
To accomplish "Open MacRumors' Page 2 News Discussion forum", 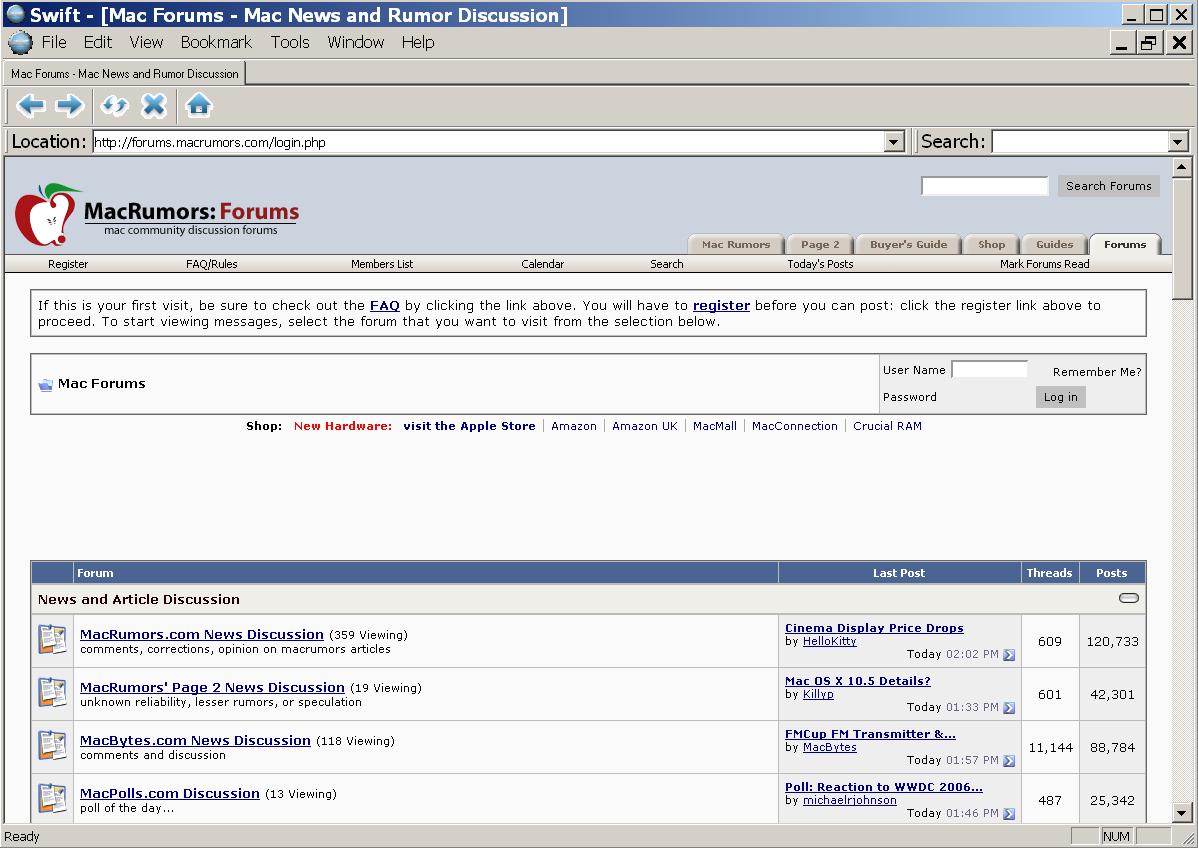I will (212, 688).
